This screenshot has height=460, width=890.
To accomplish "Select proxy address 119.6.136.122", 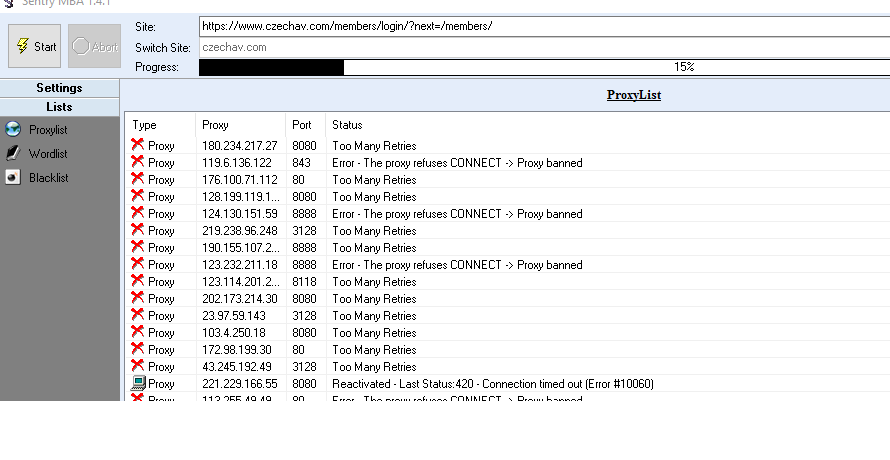I will [237, 163].
